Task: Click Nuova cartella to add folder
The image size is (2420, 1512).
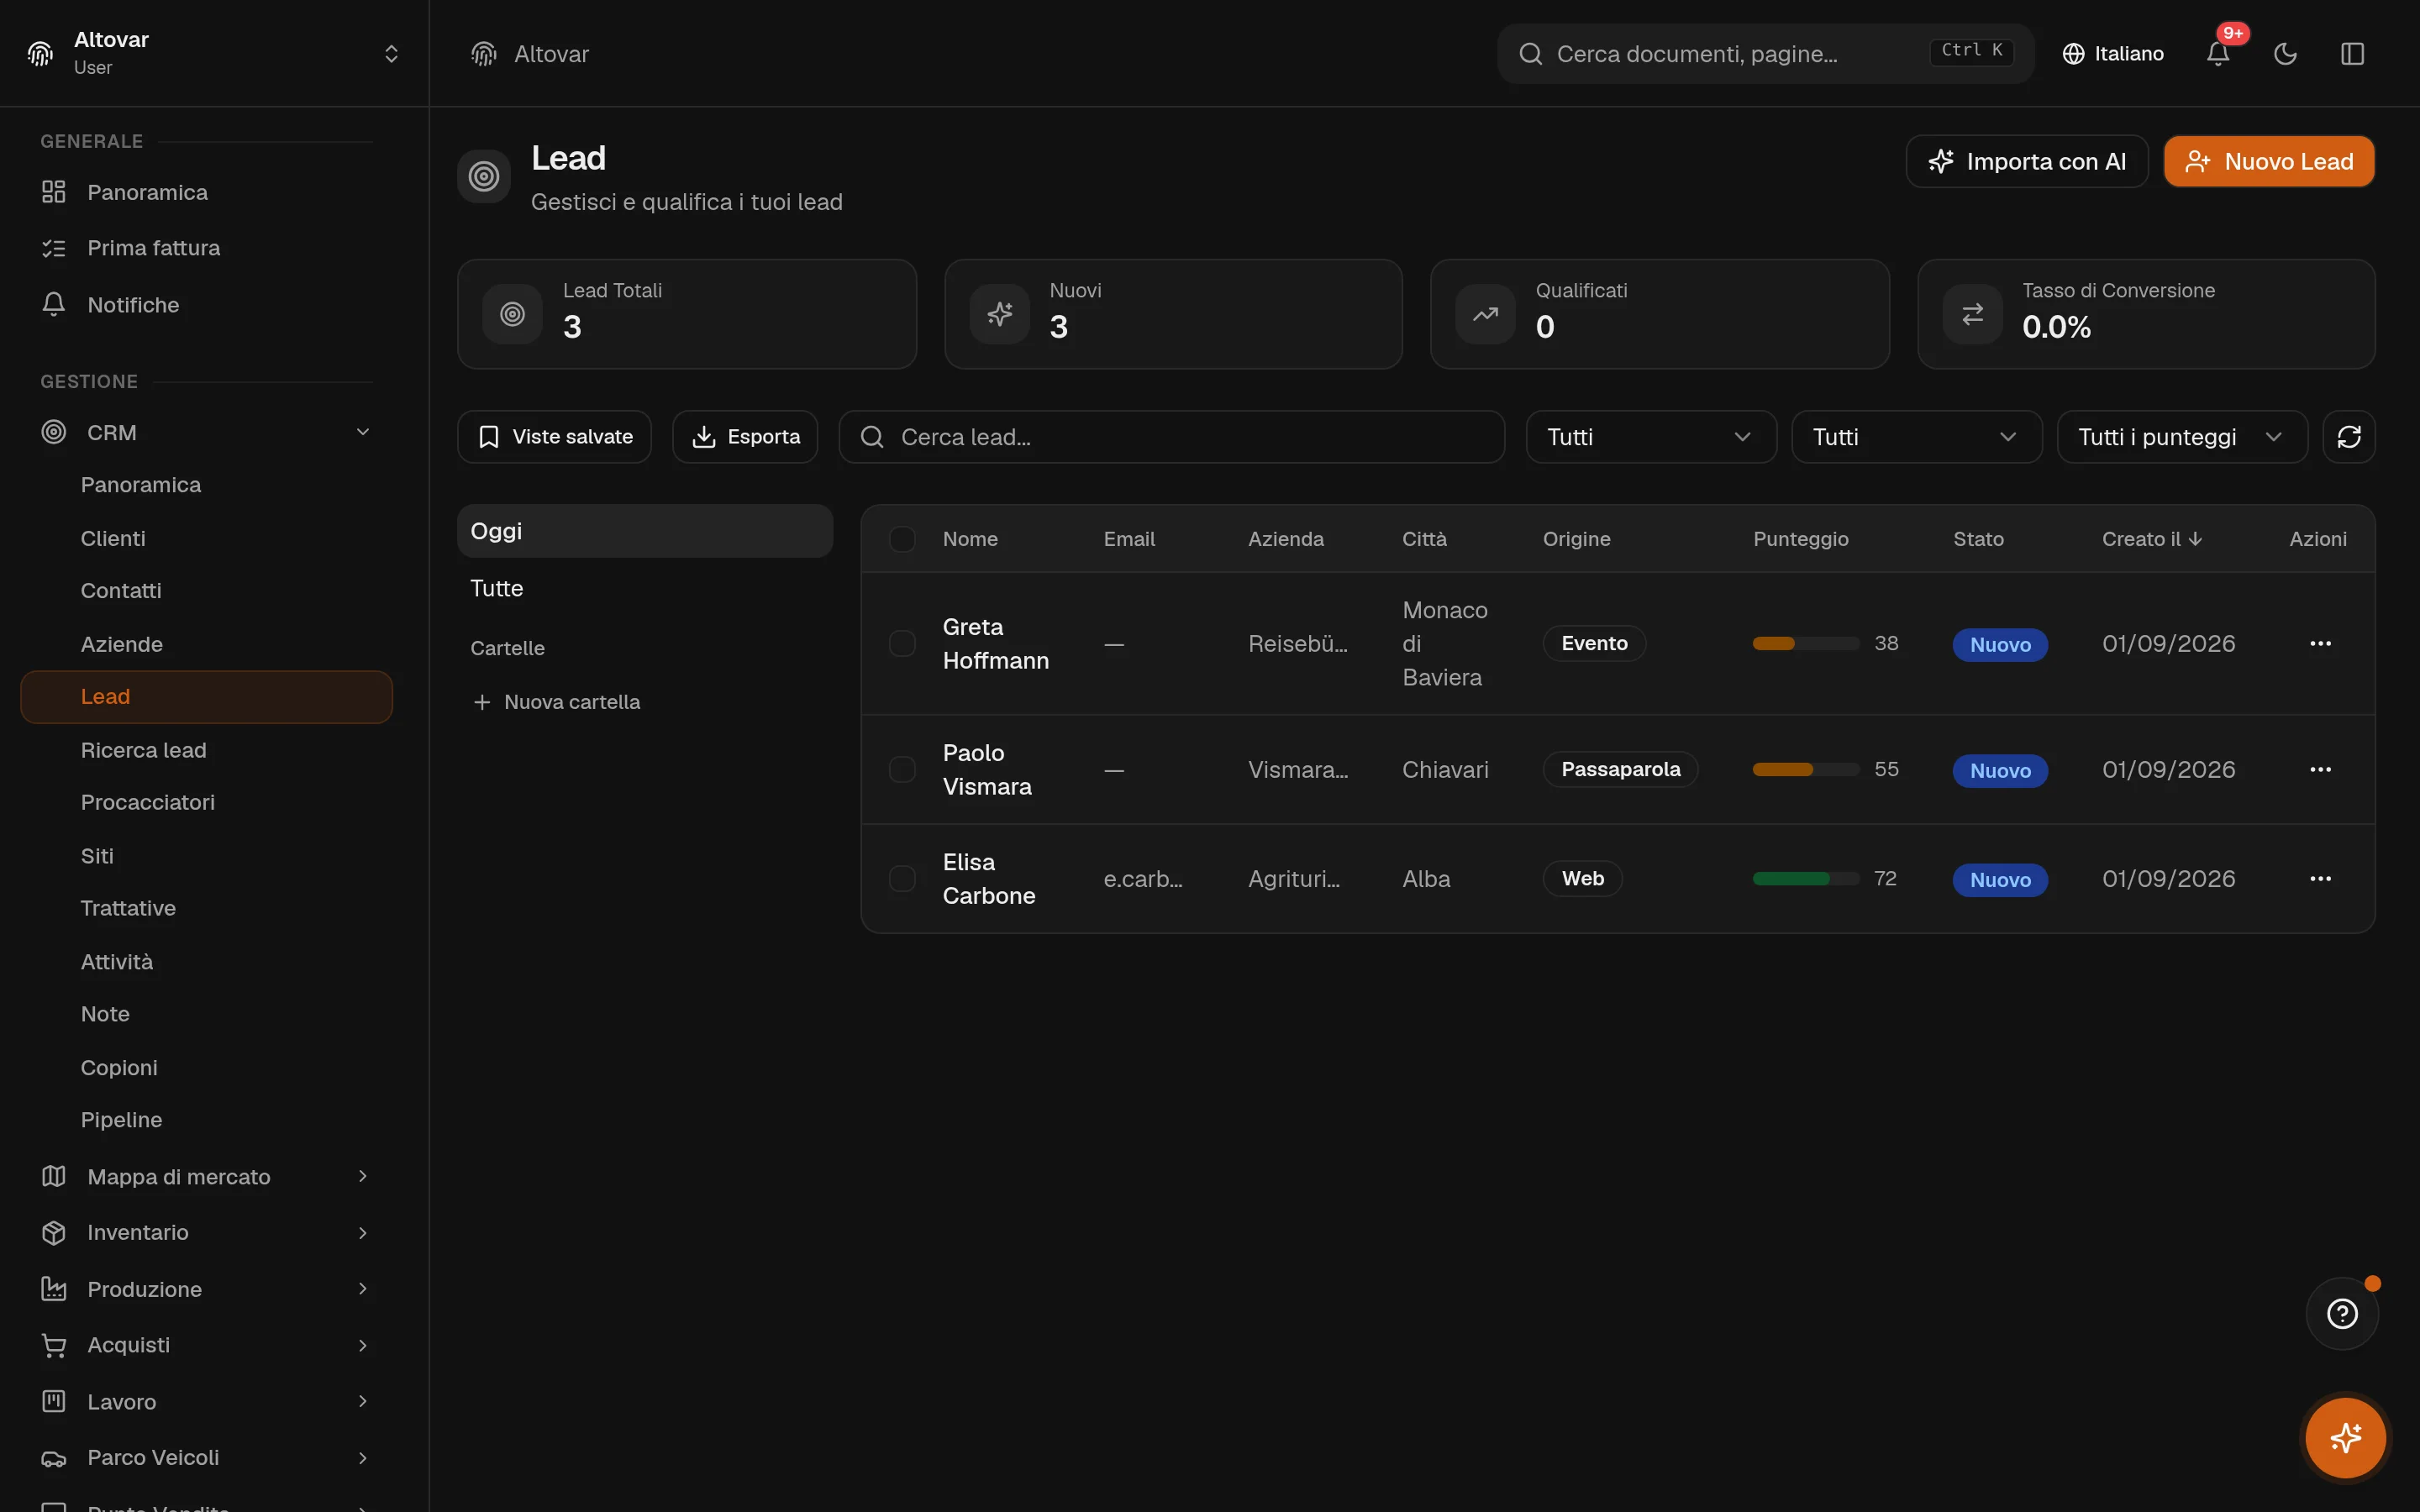Action: coord(556,702)
